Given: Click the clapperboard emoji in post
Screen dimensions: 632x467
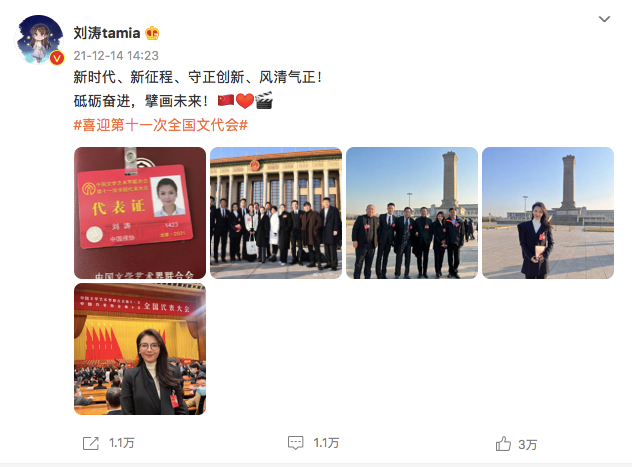Looking at the screenshot, I should click(264, 101).
